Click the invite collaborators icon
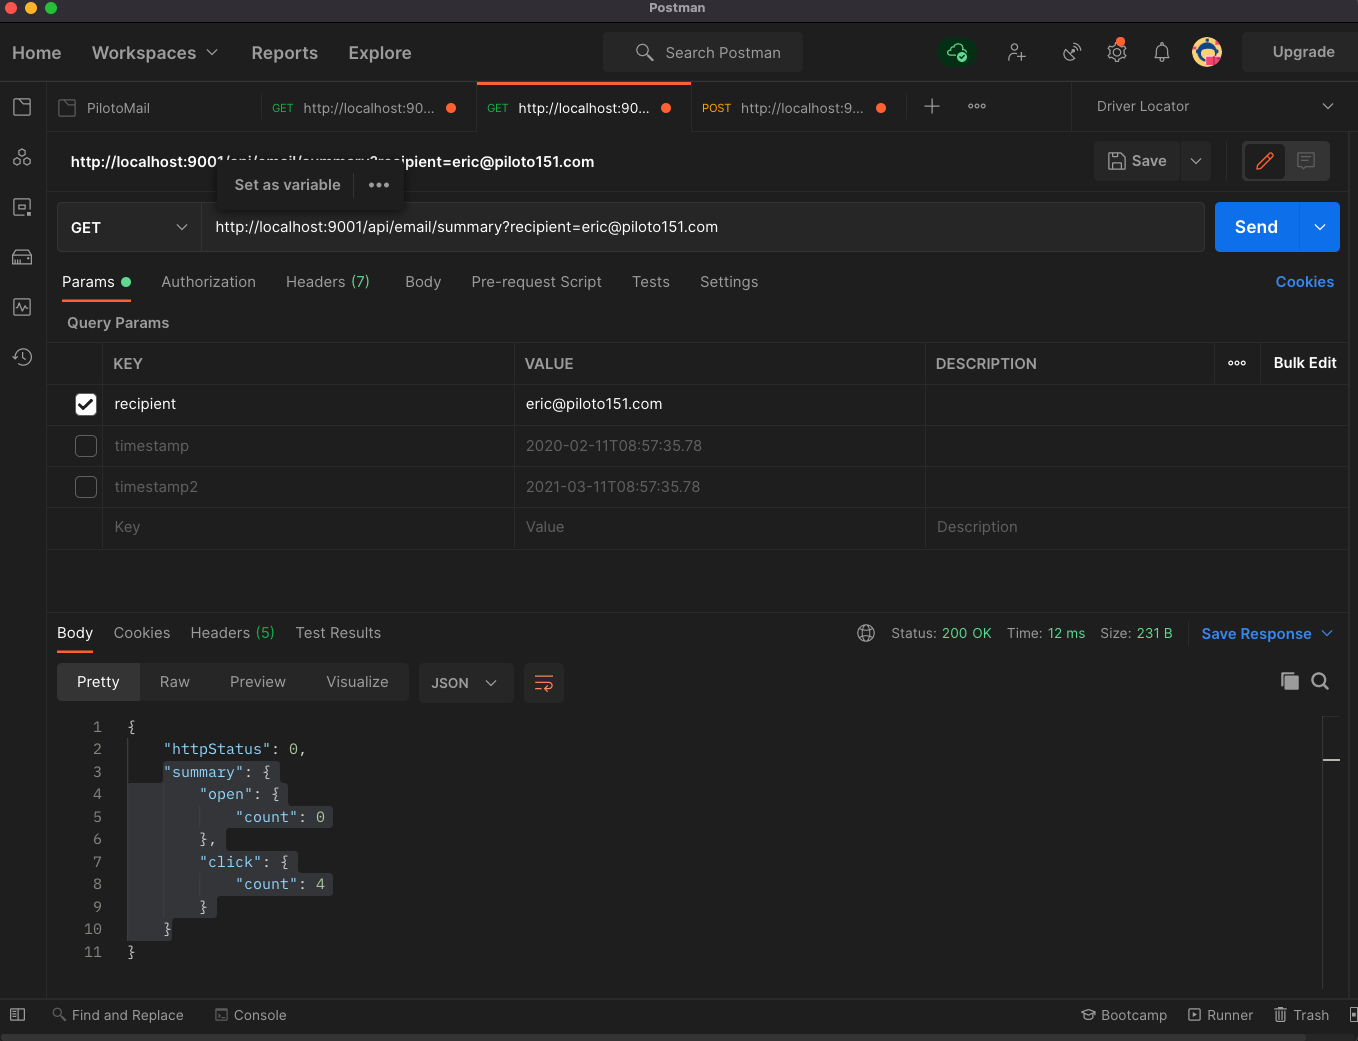The height and width of the screenshot is (1041, 1358). coord(1017,52)
